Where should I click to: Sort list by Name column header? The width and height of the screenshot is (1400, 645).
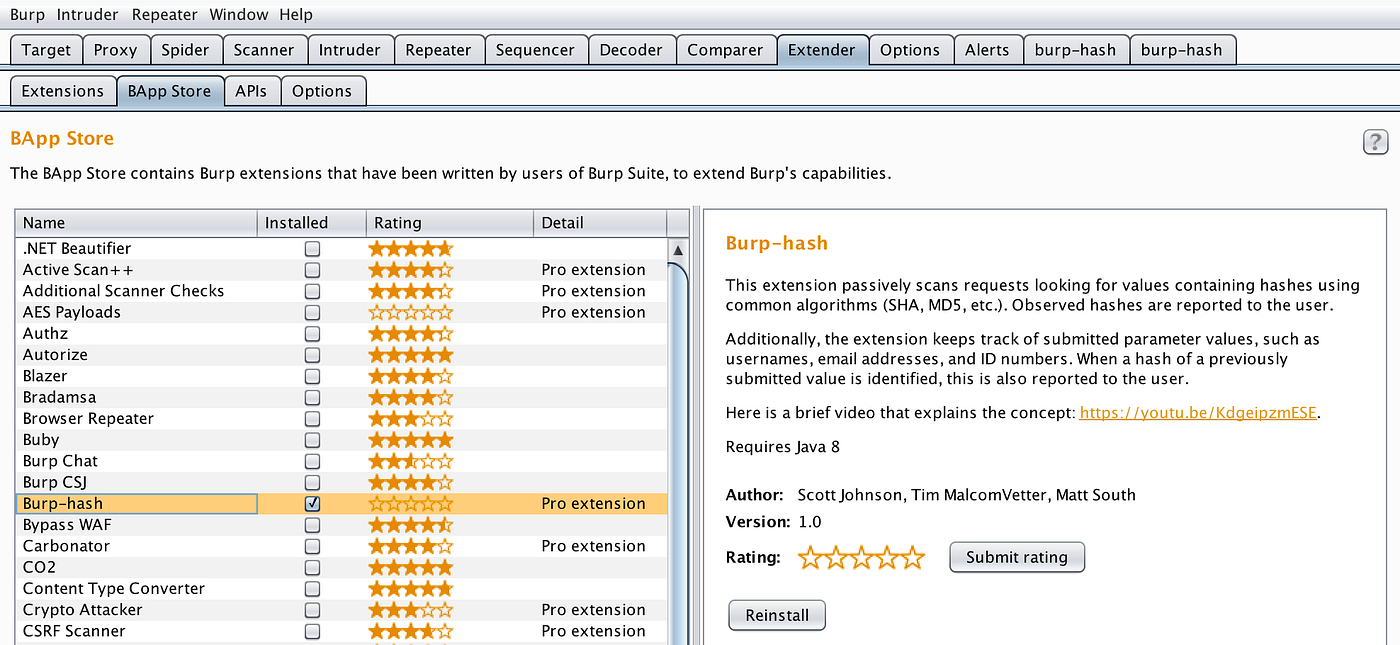pos(136,223)
